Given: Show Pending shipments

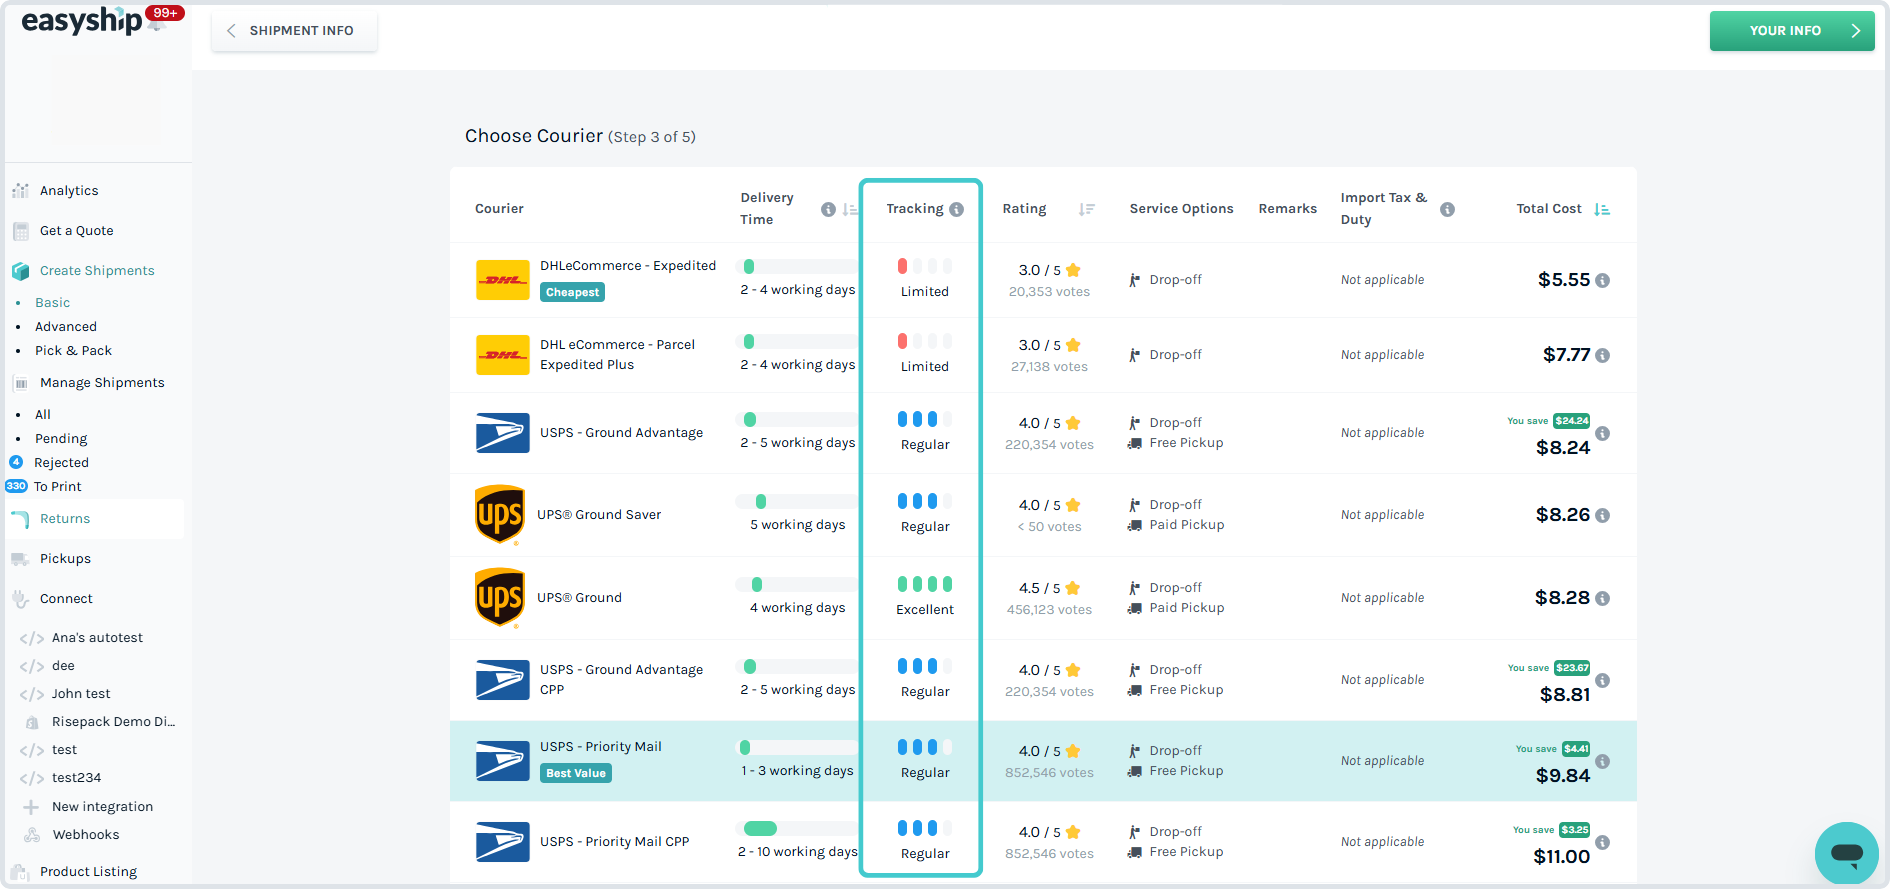Looking at the screenshot, I should click(61, 439).
